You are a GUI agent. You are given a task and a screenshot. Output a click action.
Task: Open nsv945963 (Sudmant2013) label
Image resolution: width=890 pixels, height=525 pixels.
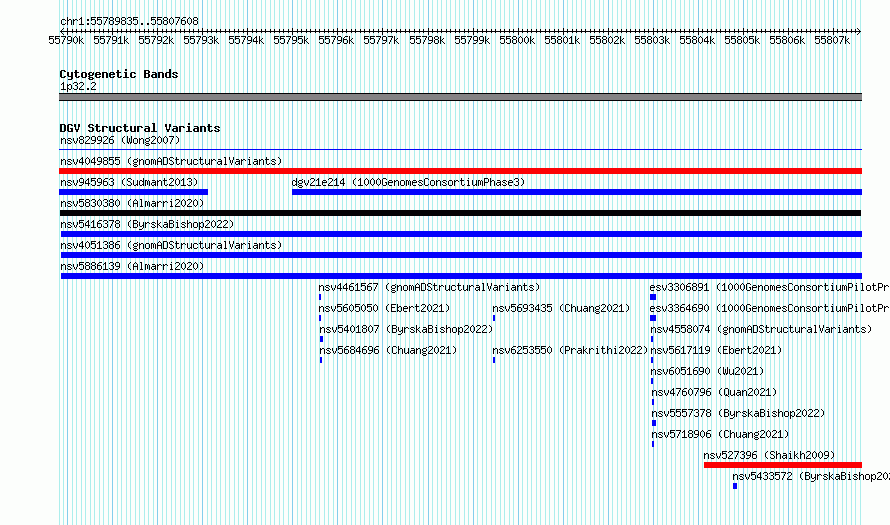129,182
